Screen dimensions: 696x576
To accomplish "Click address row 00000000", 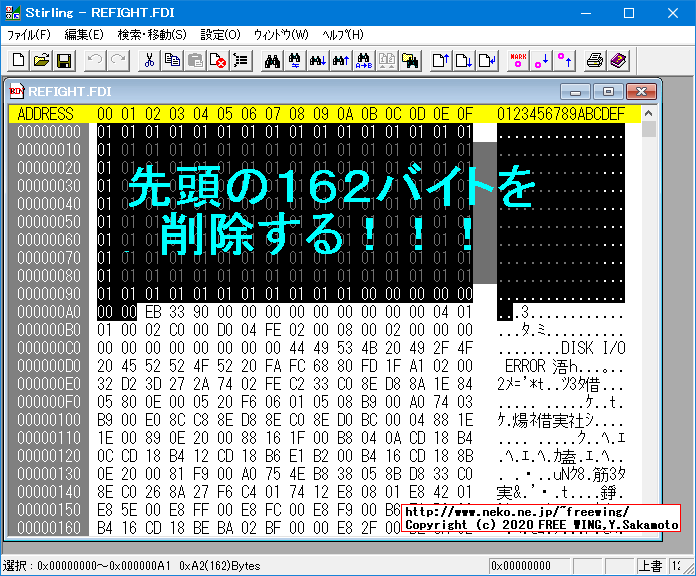I will (x=49, y=132).
